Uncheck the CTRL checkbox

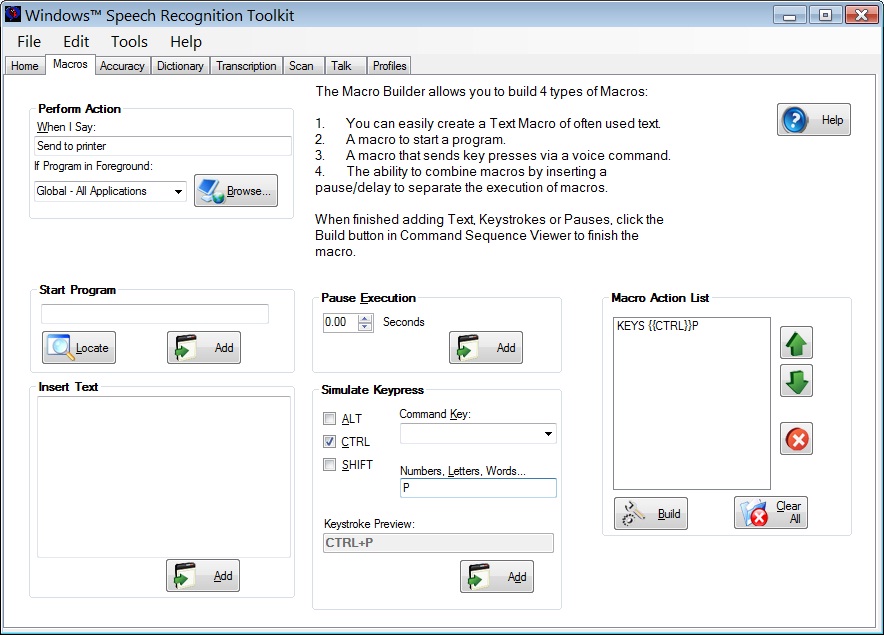329,442
